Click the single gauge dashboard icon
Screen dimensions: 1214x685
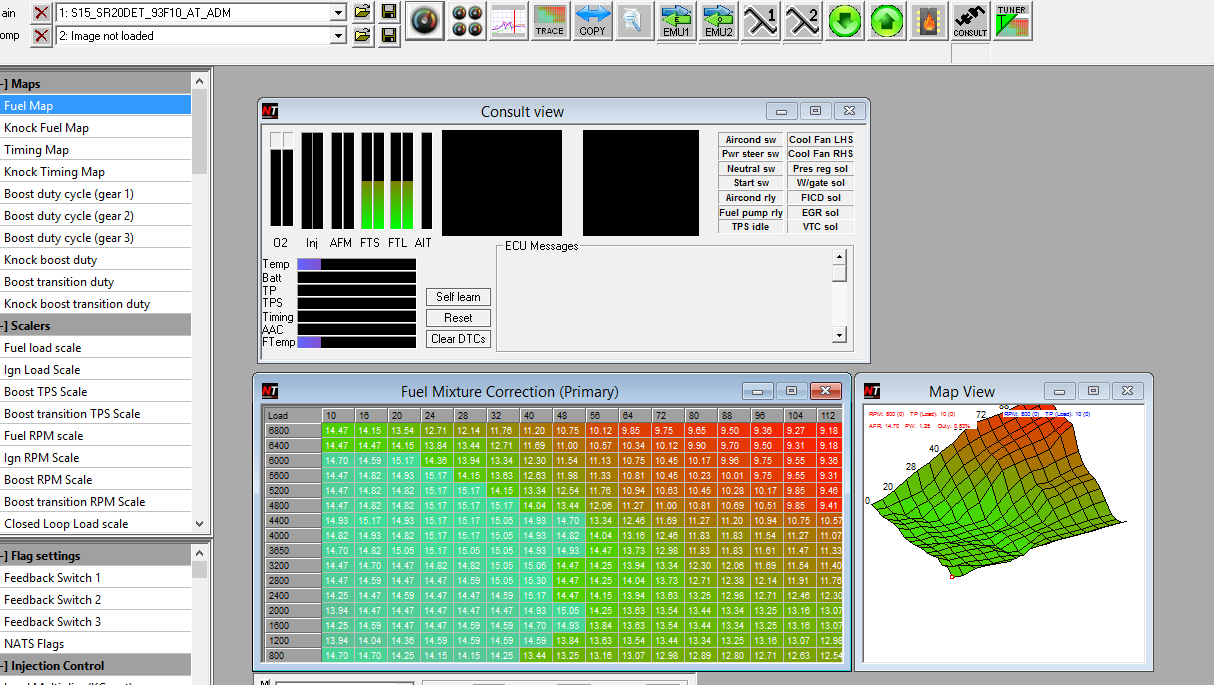[425, 20]
